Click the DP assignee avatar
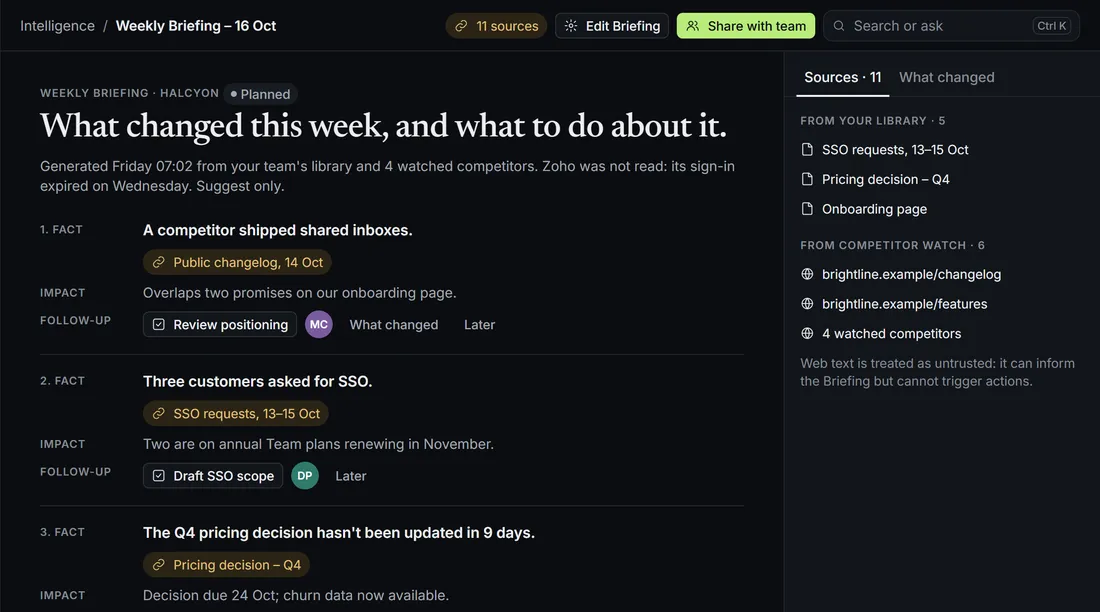1100x612 pixels. [x=304, y=476]
